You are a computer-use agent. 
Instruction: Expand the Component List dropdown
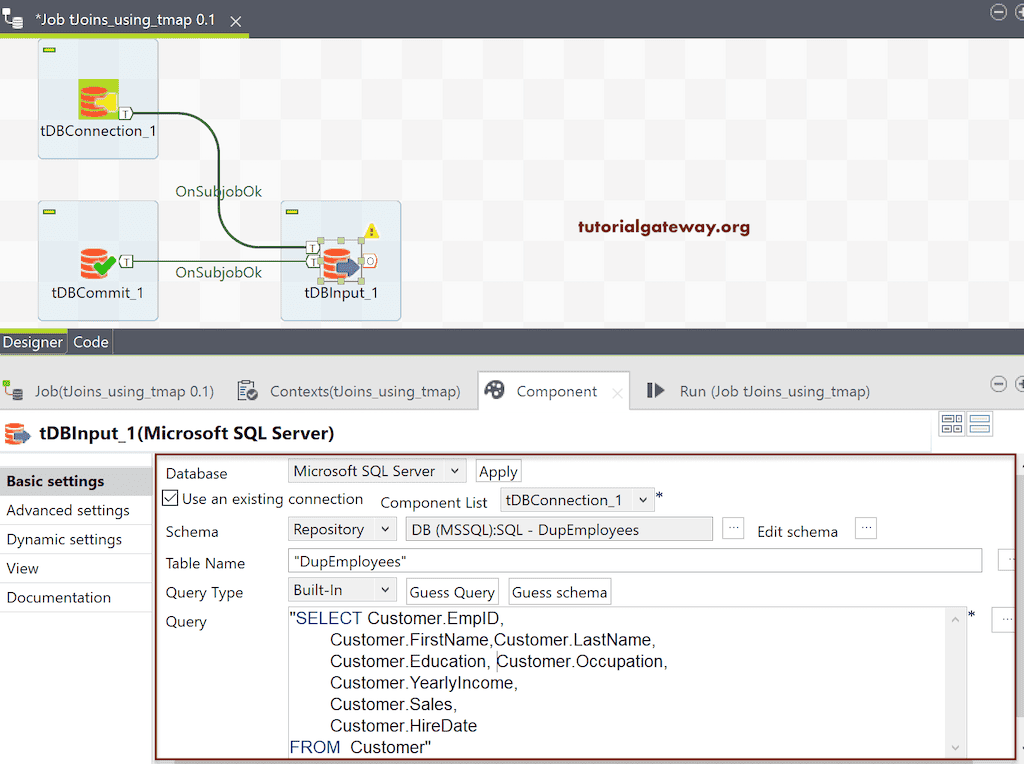click(577, 500)
